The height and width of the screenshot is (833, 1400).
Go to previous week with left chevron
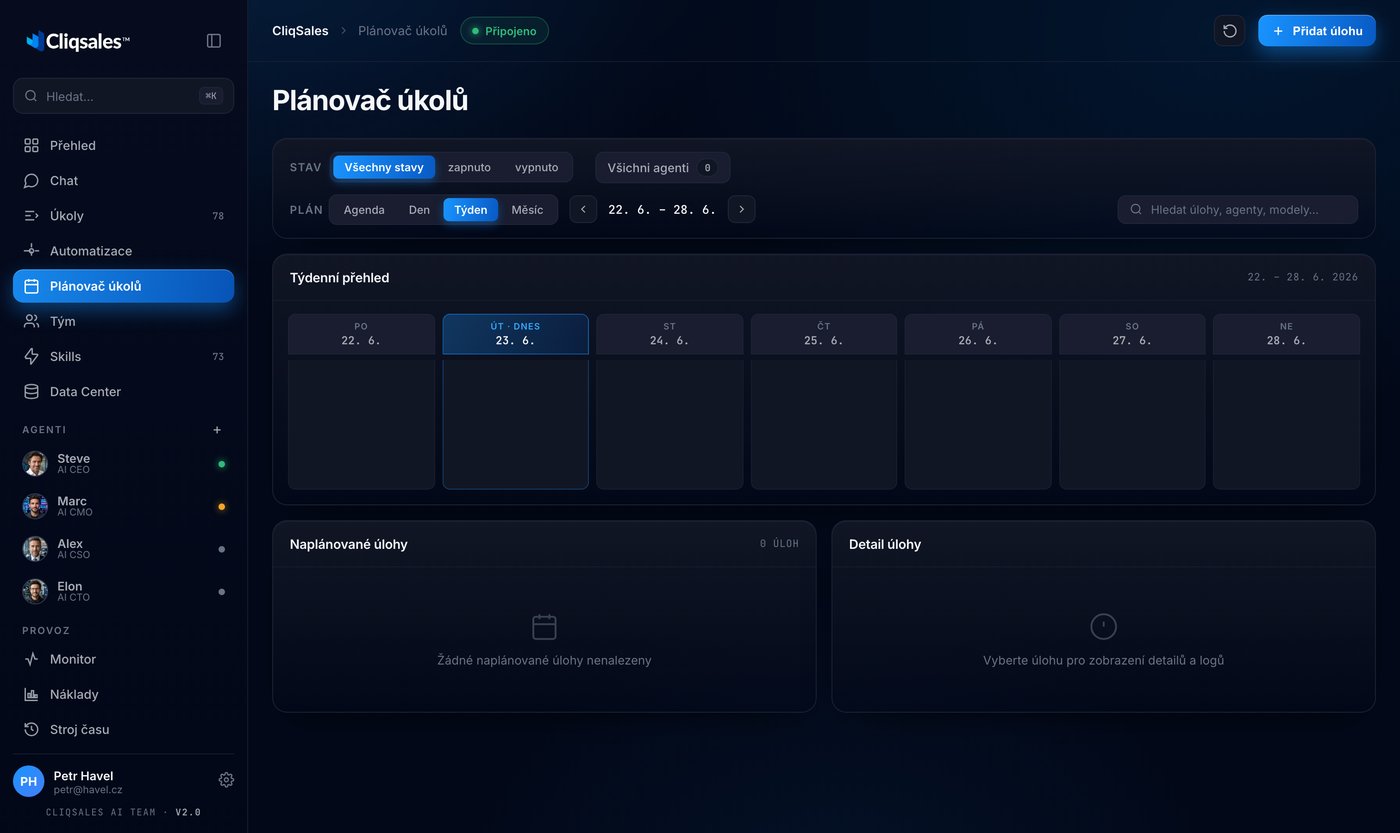pos(583,209)
